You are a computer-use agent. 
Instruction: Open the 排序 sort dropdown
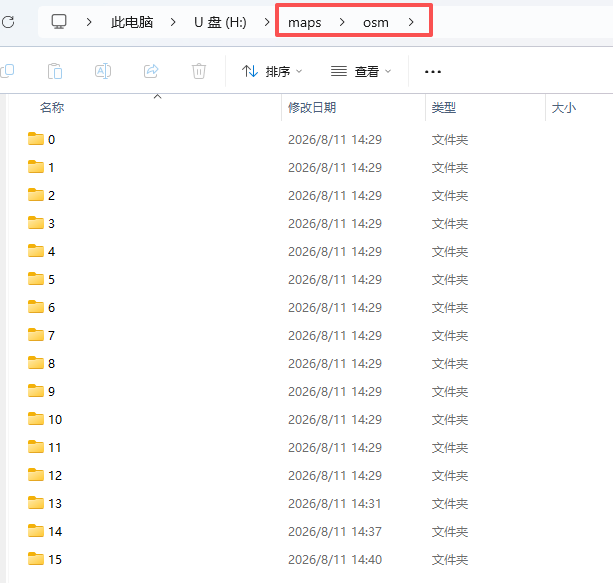(272, 71)
